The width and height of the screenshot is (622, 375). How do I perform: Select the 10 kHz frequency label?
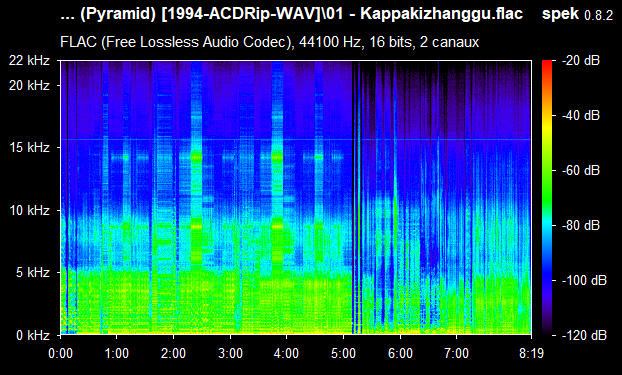(30, 210)
